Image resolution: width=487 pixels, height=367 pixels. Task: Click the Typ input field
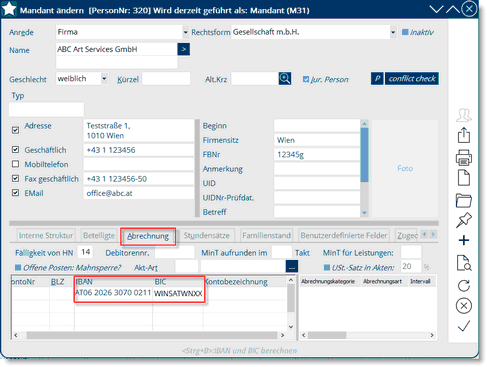point(46,109)
